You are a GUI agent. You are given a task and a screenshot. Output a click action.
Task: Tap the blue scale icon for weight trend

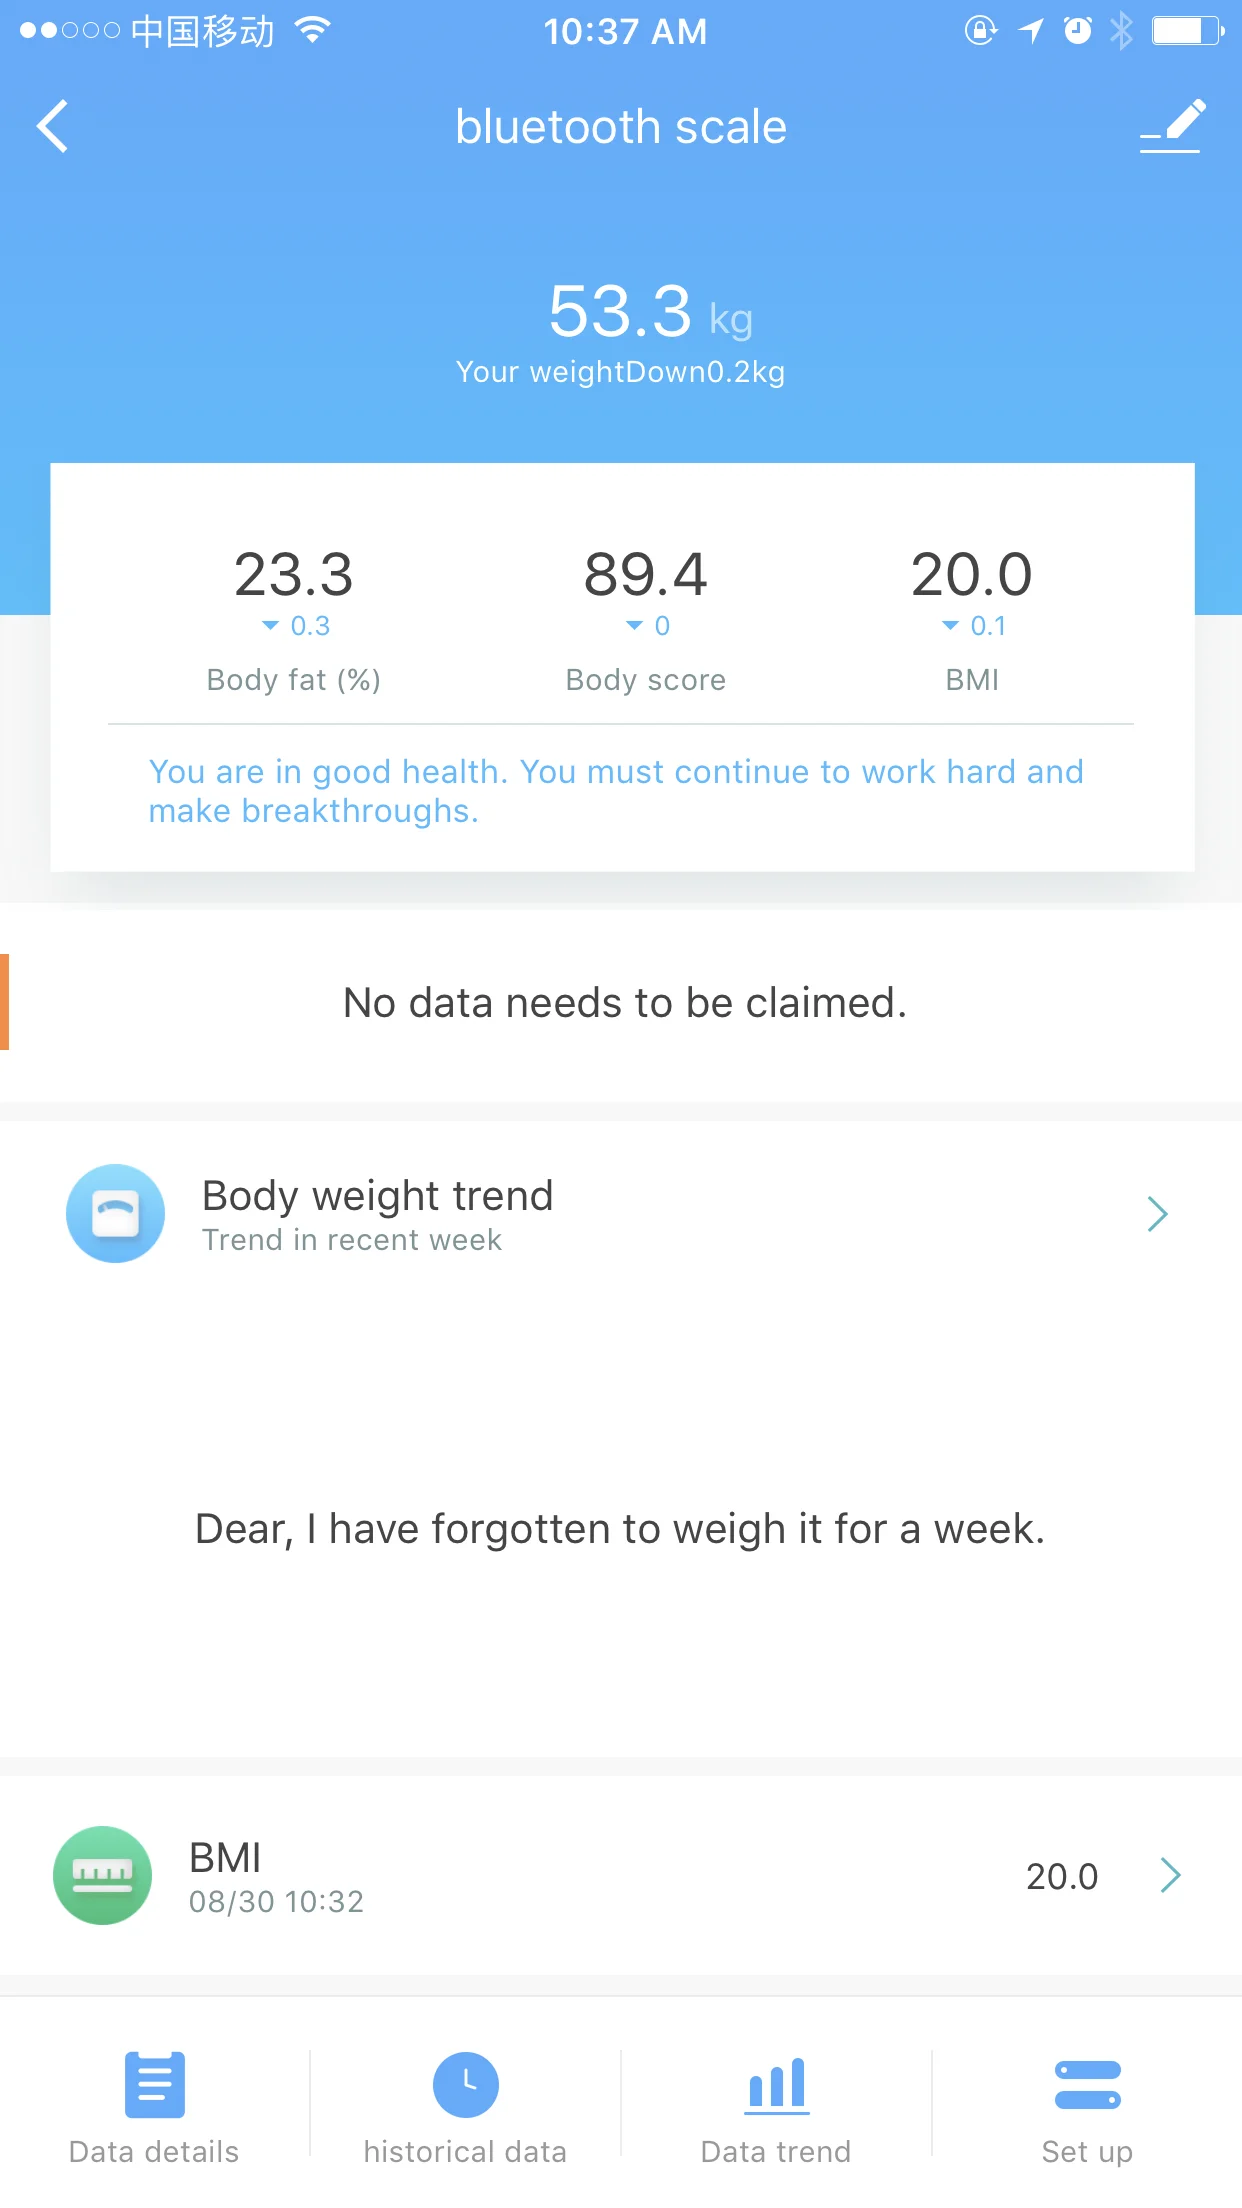(x=115, y=1213)
